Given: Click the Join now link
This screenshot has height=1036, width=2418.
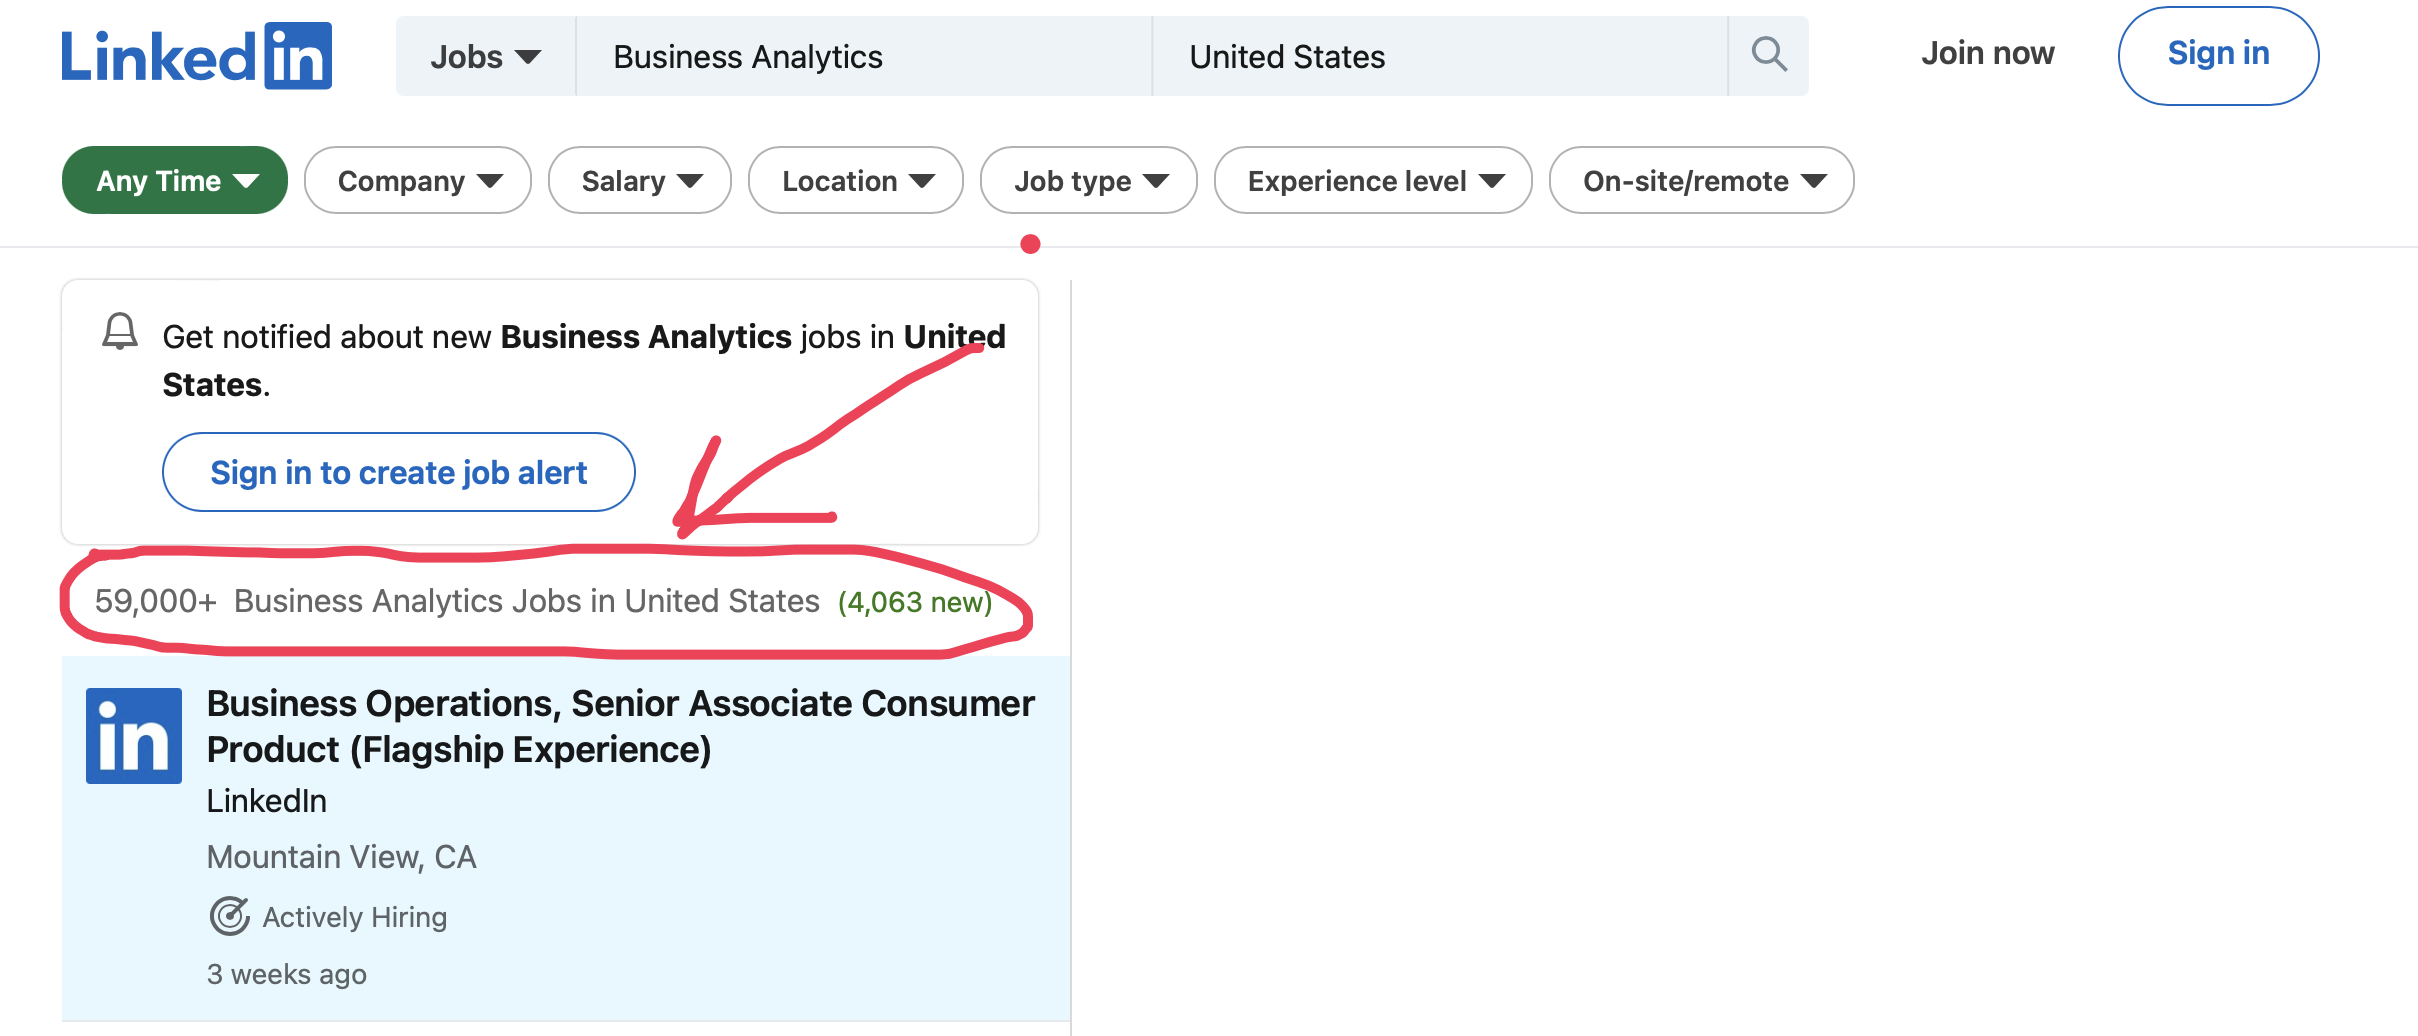Looking at the screenshot, I should [x=1987, y=53].
